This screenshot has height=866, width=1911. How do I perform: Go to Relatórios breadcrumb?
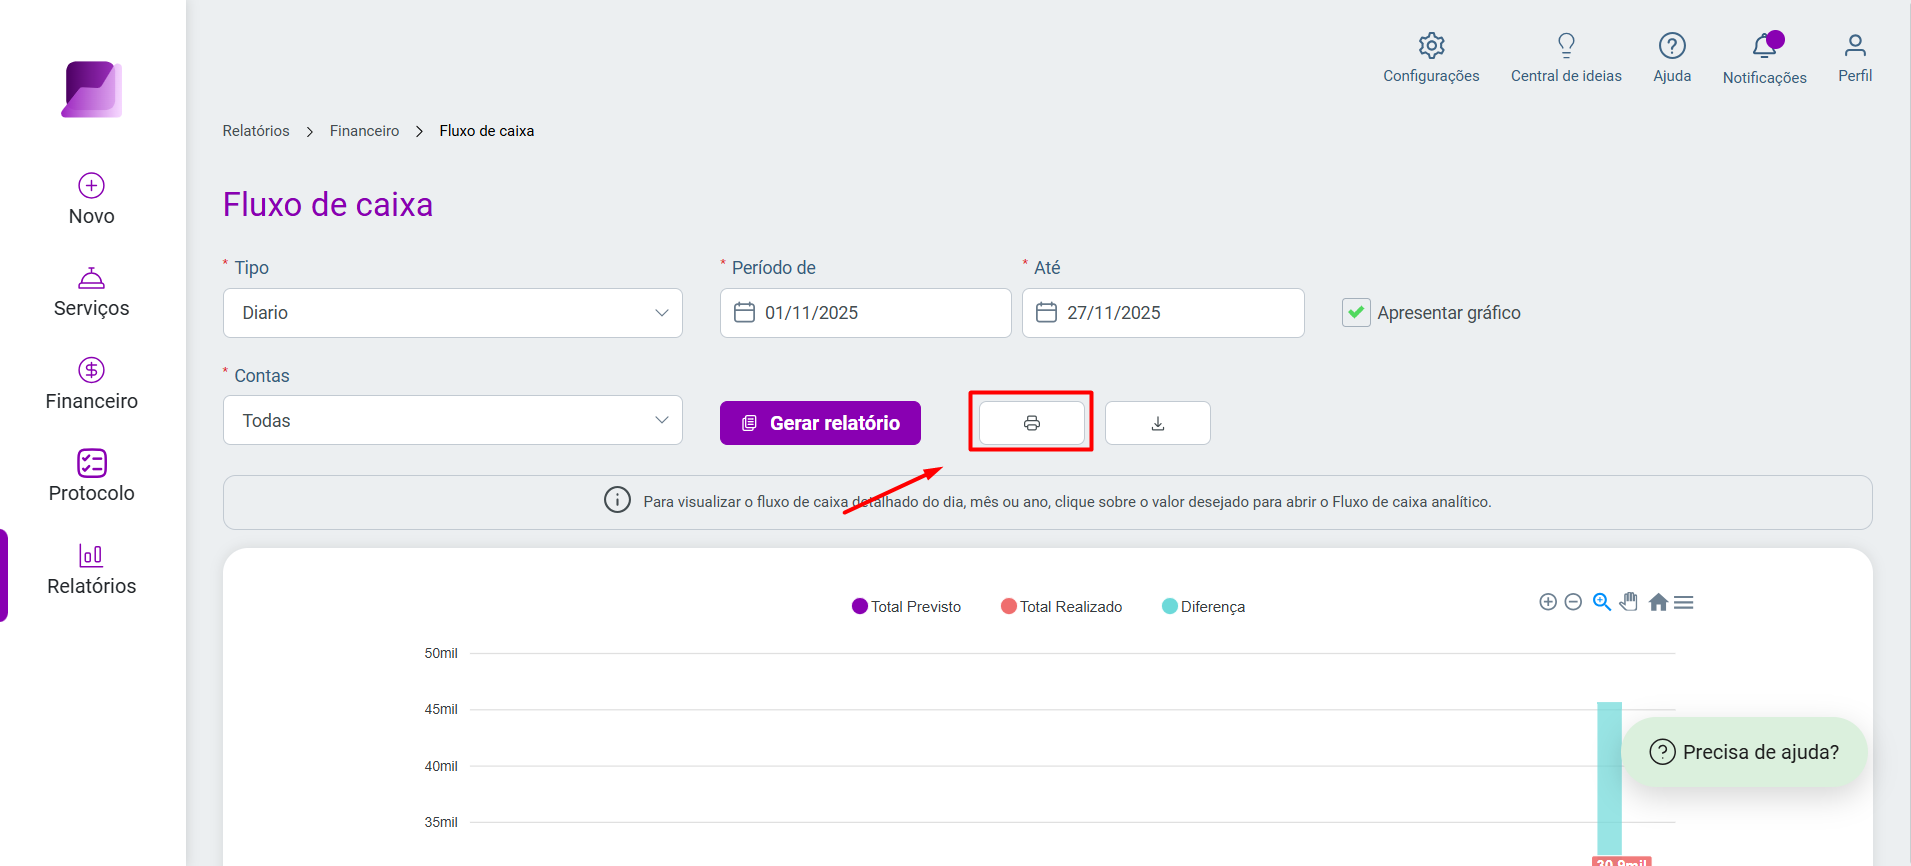[256, 131]
